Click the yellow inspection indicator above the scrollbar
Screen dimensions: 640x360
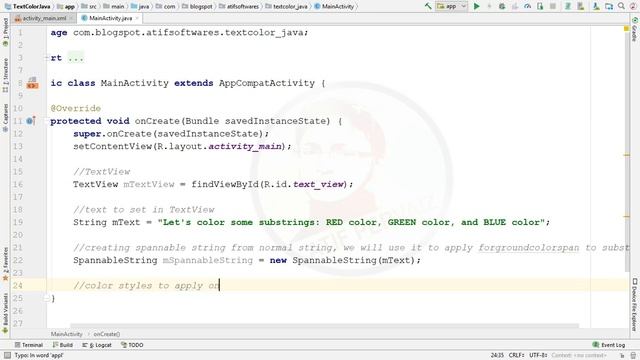626,29
